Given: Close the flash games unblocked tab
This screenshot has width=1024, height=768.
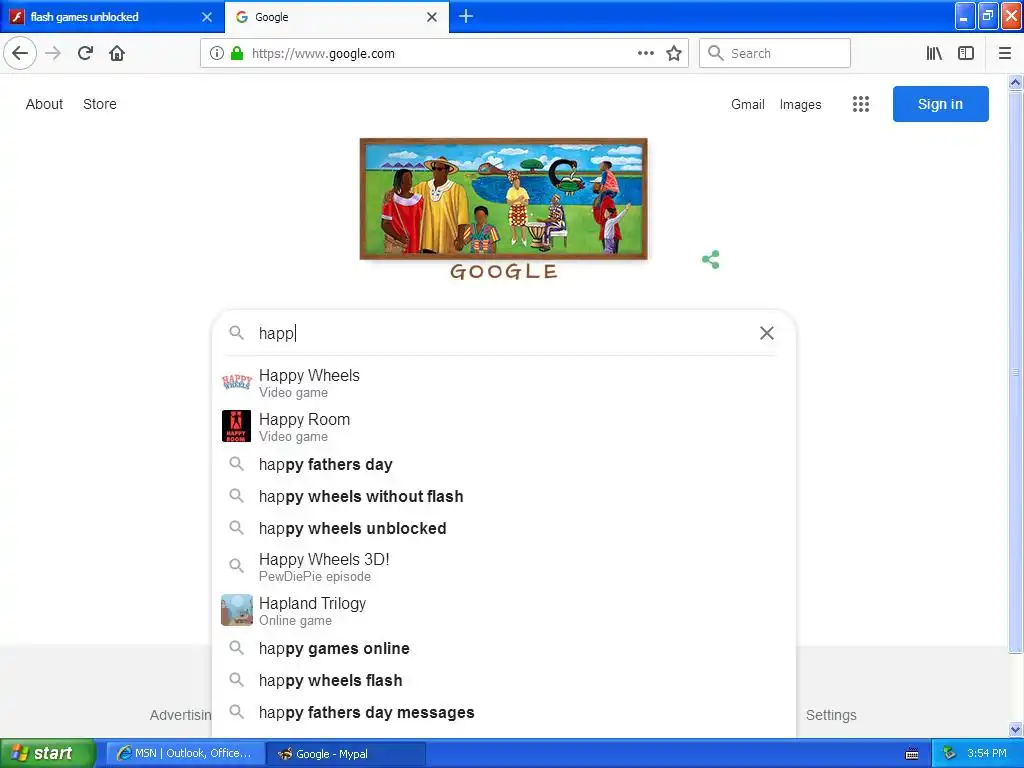Looking at the screenshot, I should click(x=207, y=17).
